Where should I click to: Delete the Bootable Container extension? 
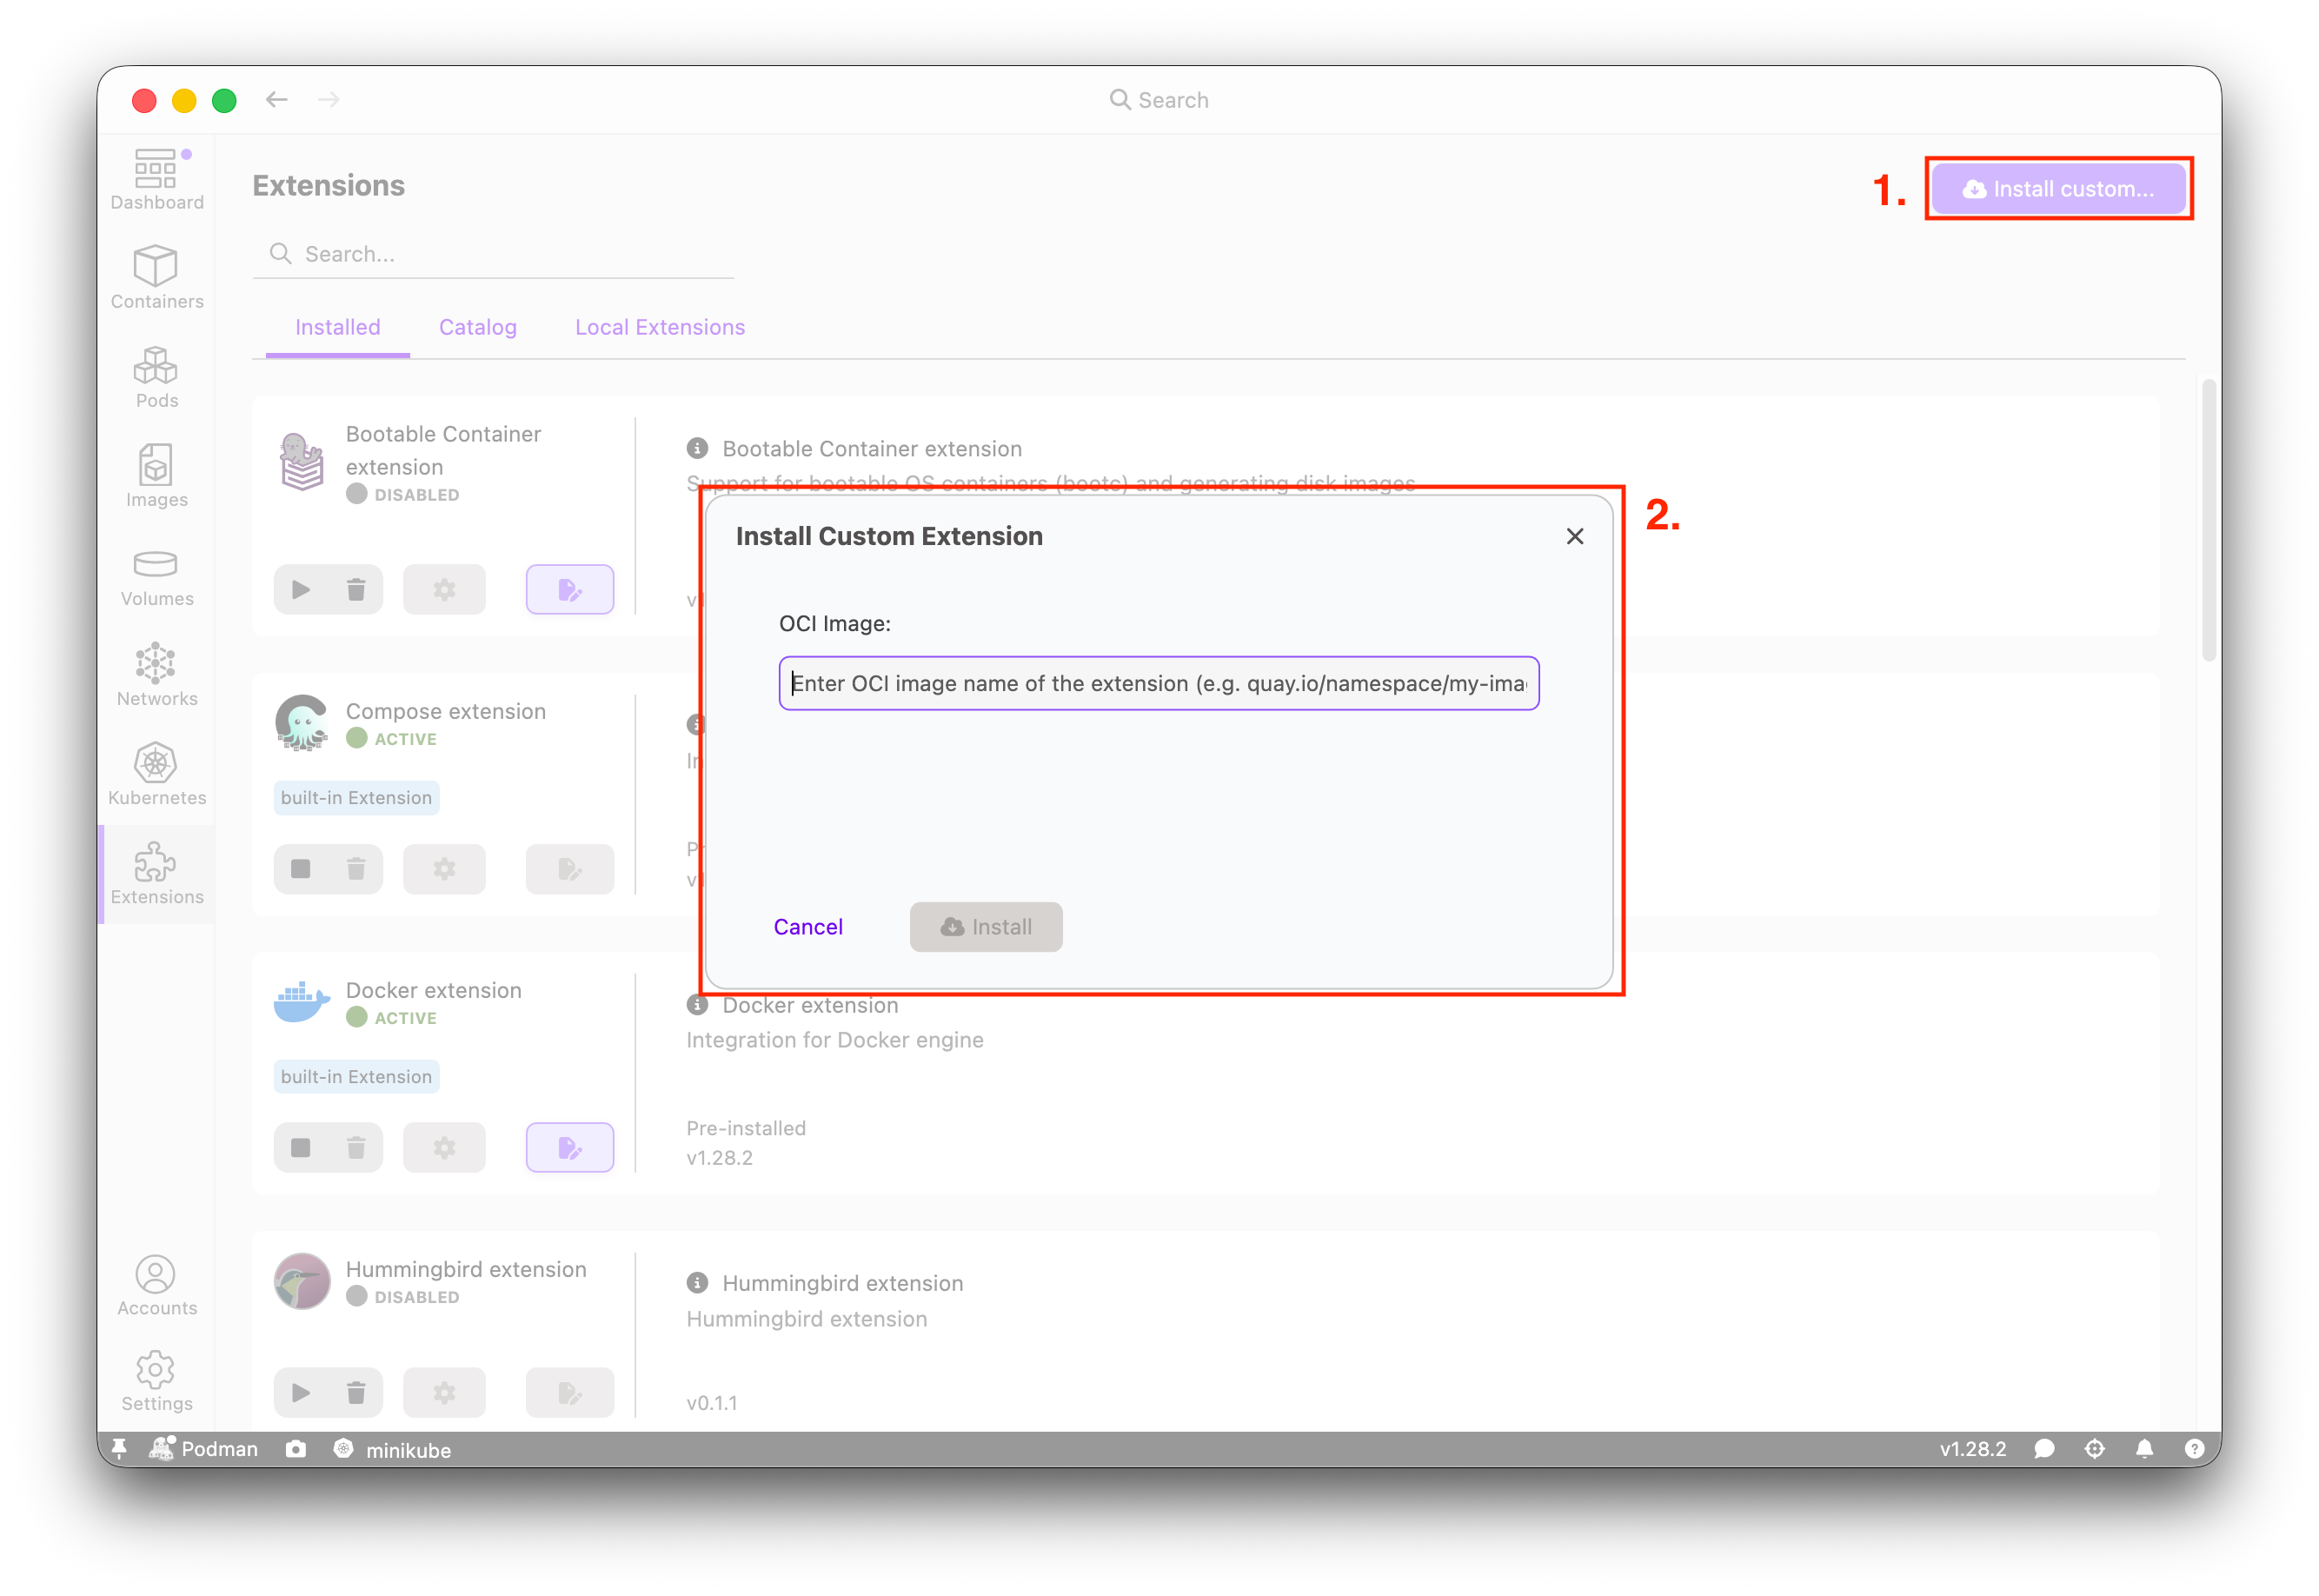point(355,589)
